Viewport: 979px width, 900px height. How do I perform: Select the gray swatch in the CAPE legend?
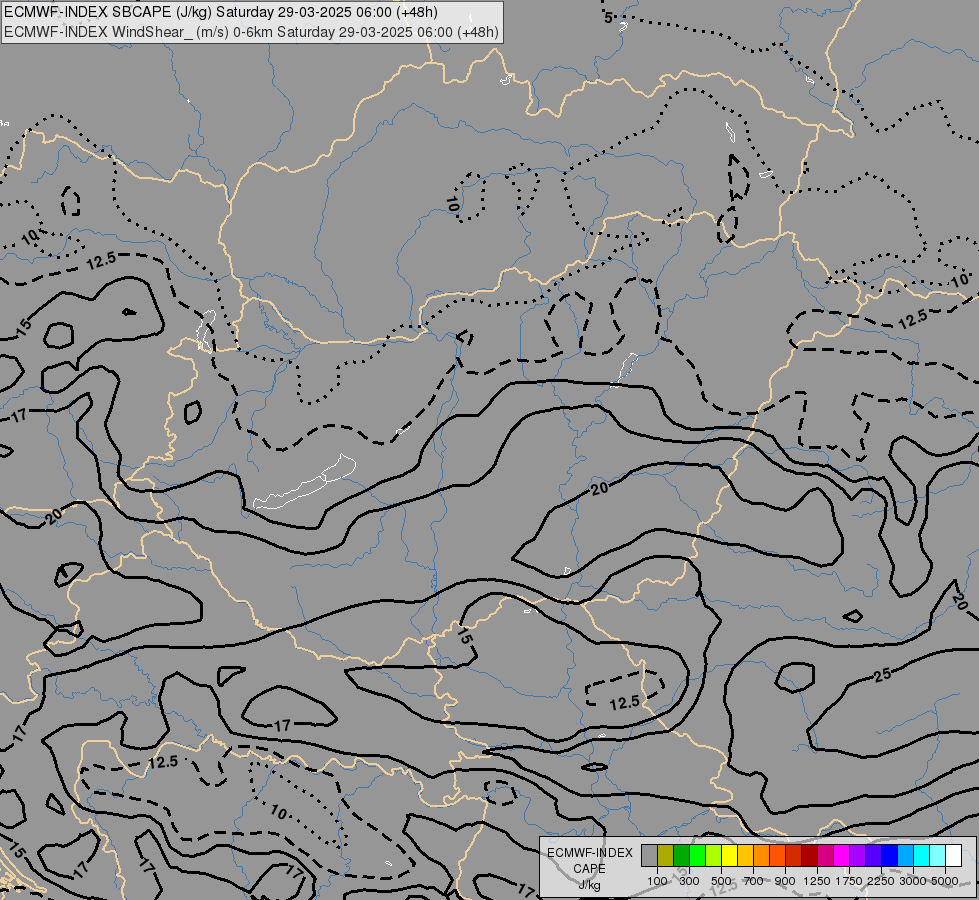pos(649,856)
